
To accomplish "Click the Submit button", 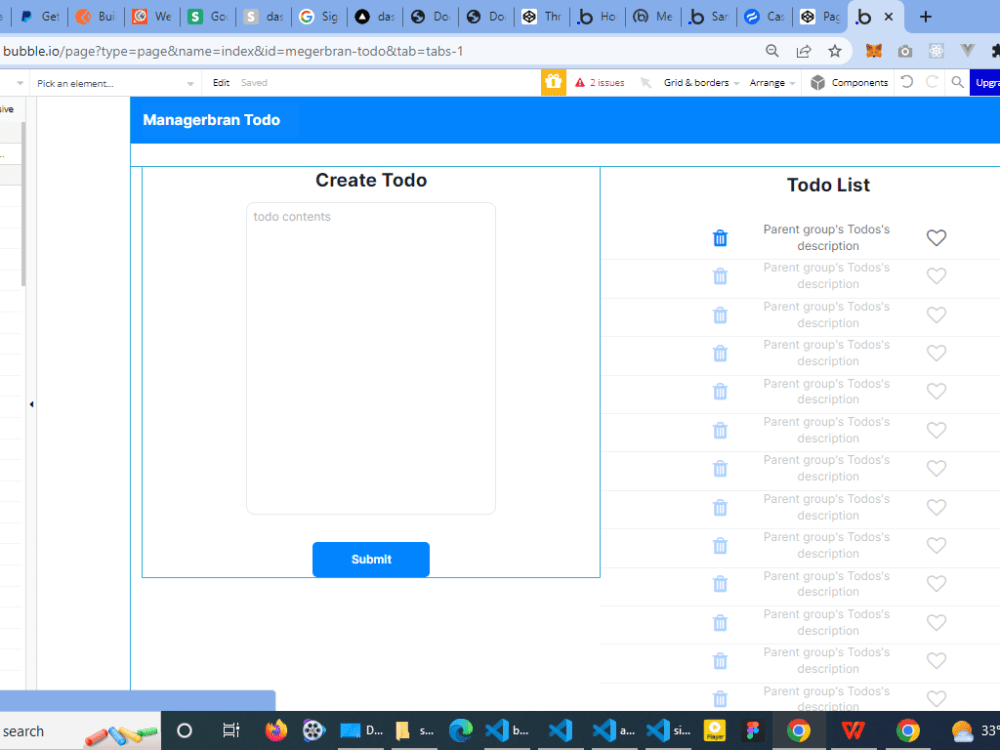I will pos(371,559).
